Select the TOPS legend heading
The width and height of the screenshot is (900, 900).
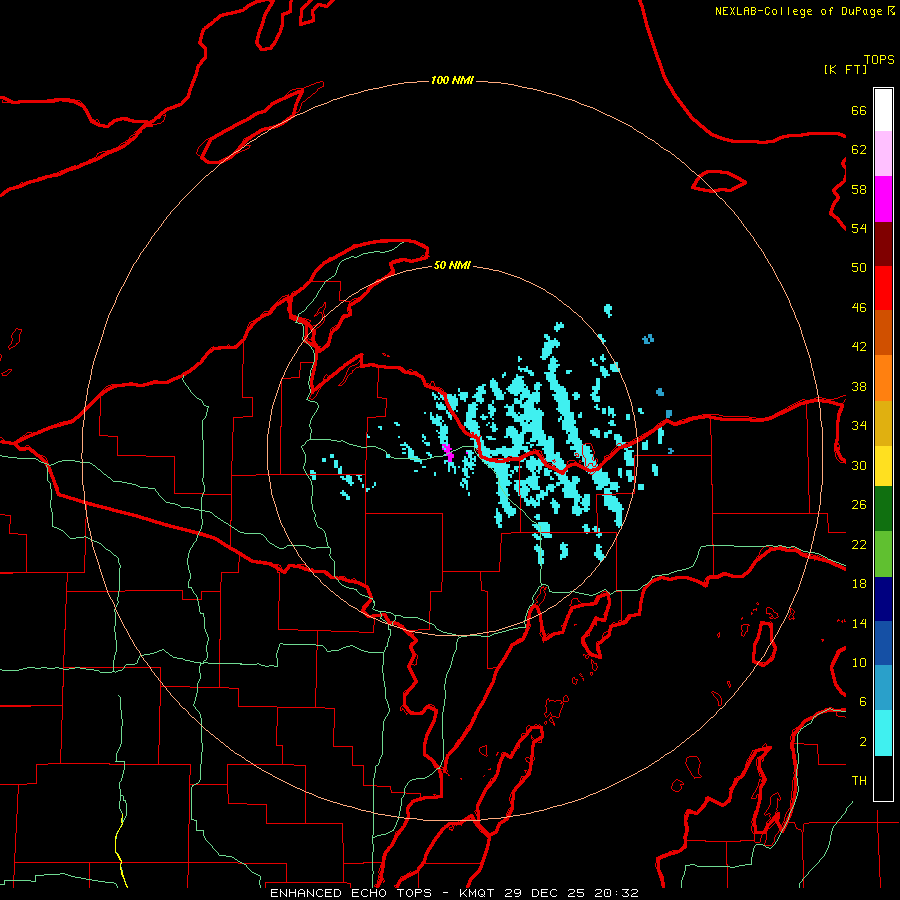[x=879, y=59]
